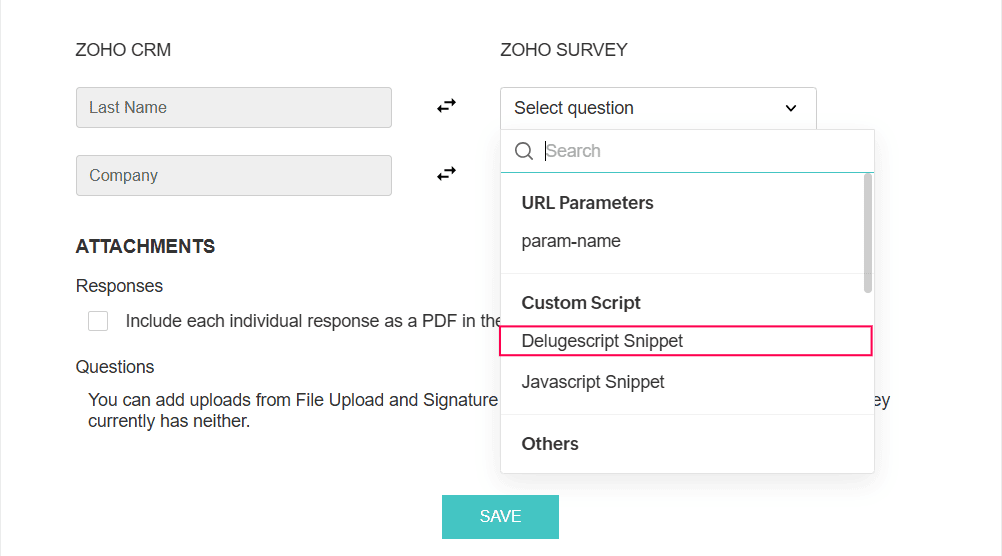
Task: Focus the Search field in the dropdown
Action: 700,151
